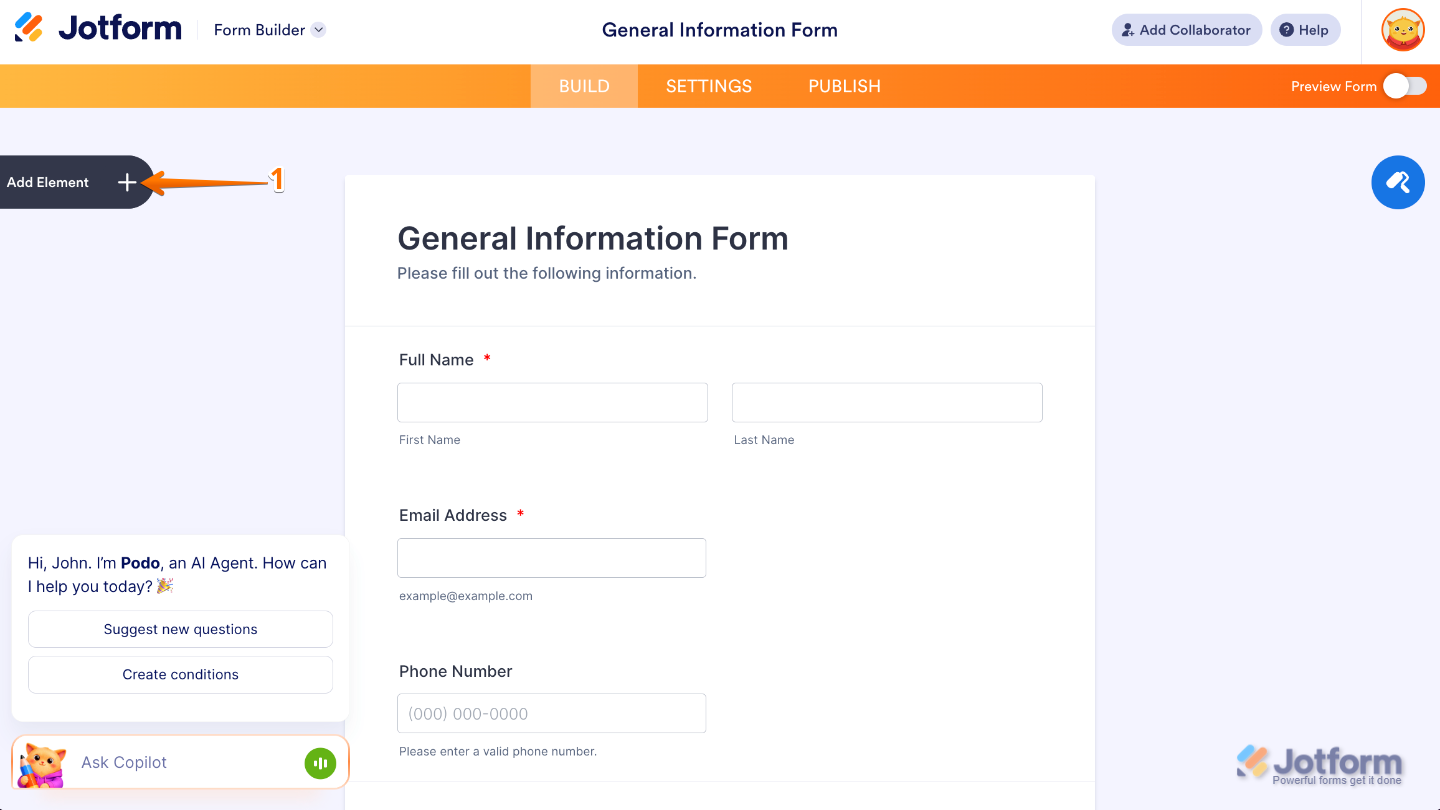Open the Podo AI agent via the blue circular icon
The width and height of the screenshot is (1440, 810).
[x=1397, y=182]
